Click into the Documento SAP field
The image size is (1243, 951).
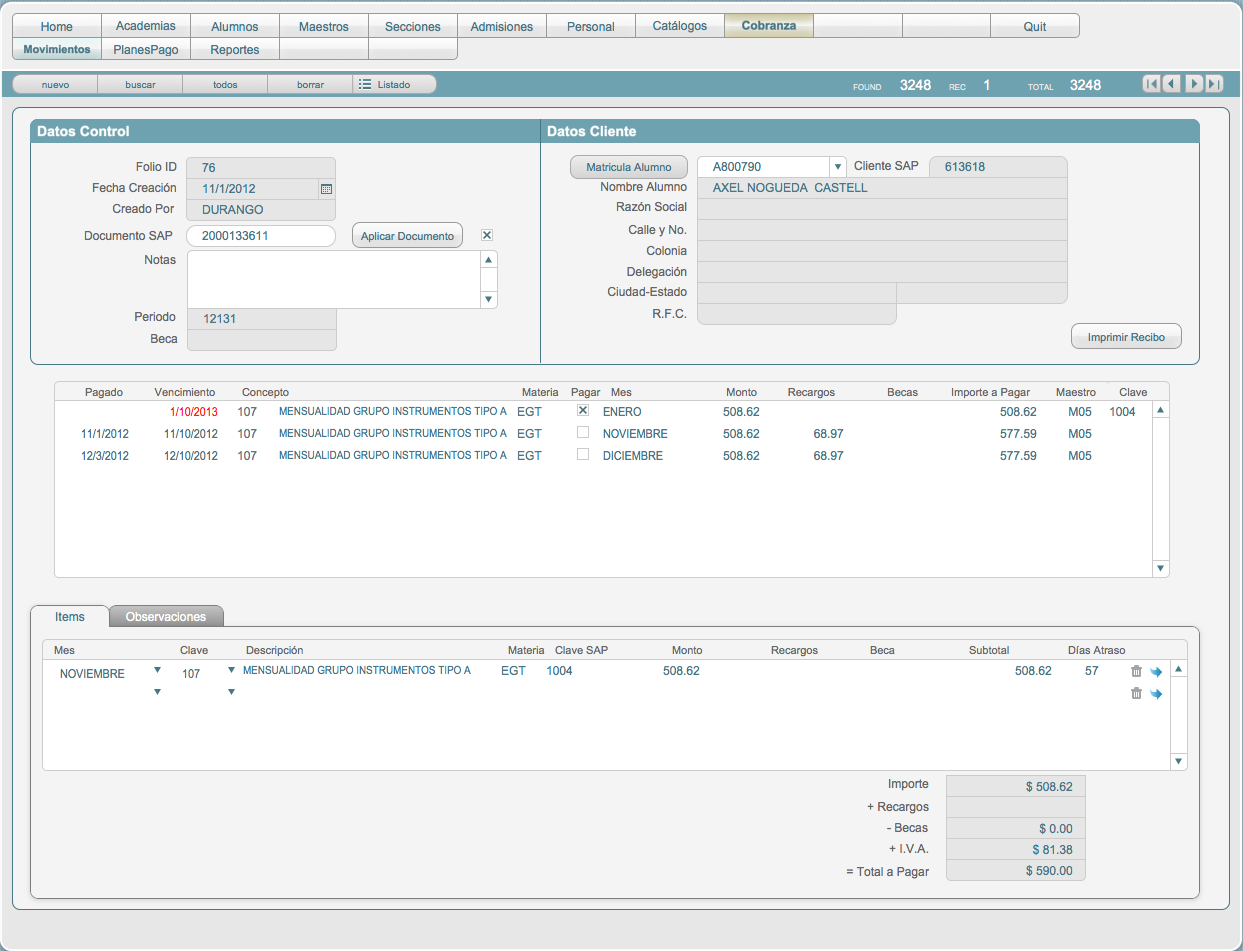tap(261, 236)
